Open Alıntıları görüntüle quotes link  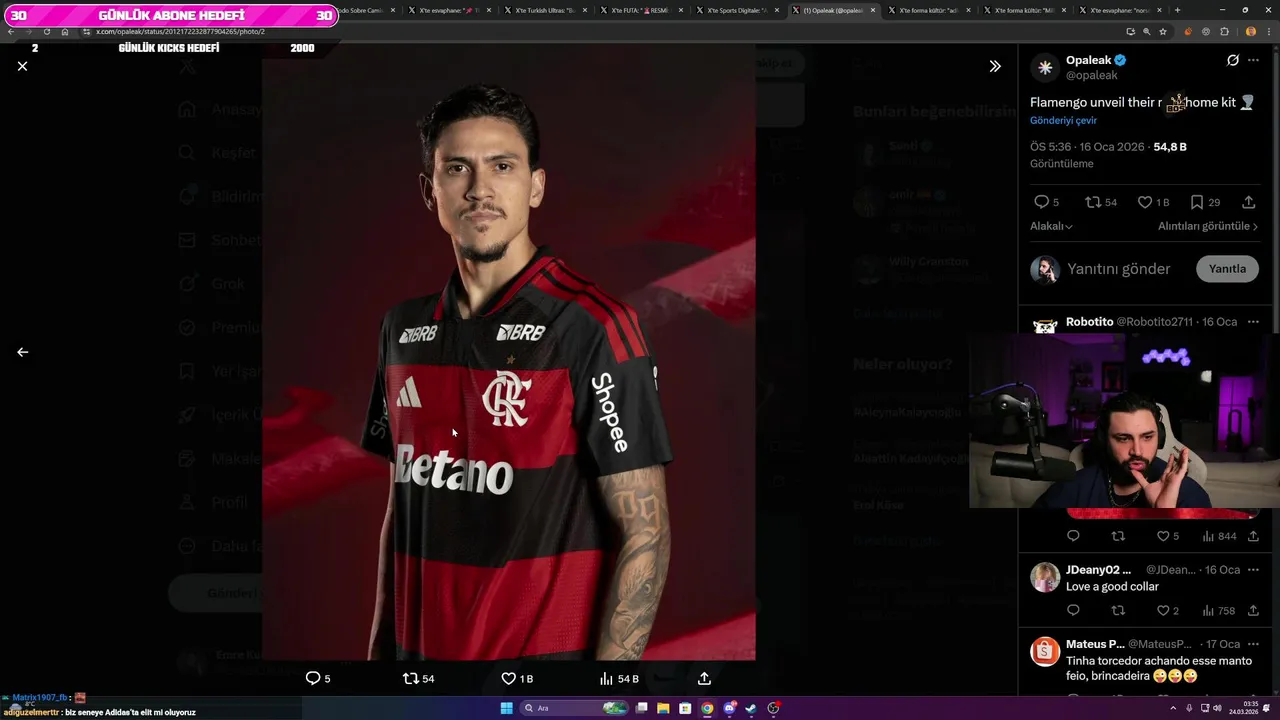(x=1208, y=226)
